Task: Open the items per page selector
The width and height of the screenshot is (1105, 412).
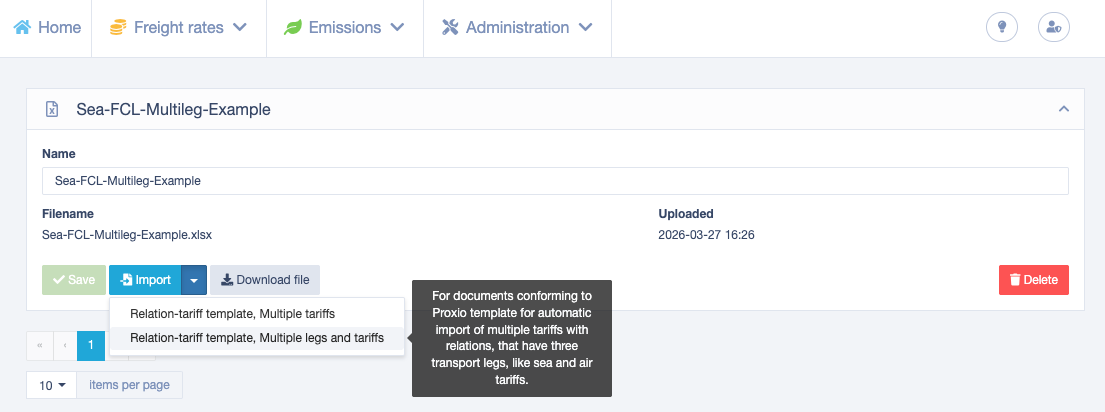Action: tap(51, 385)
